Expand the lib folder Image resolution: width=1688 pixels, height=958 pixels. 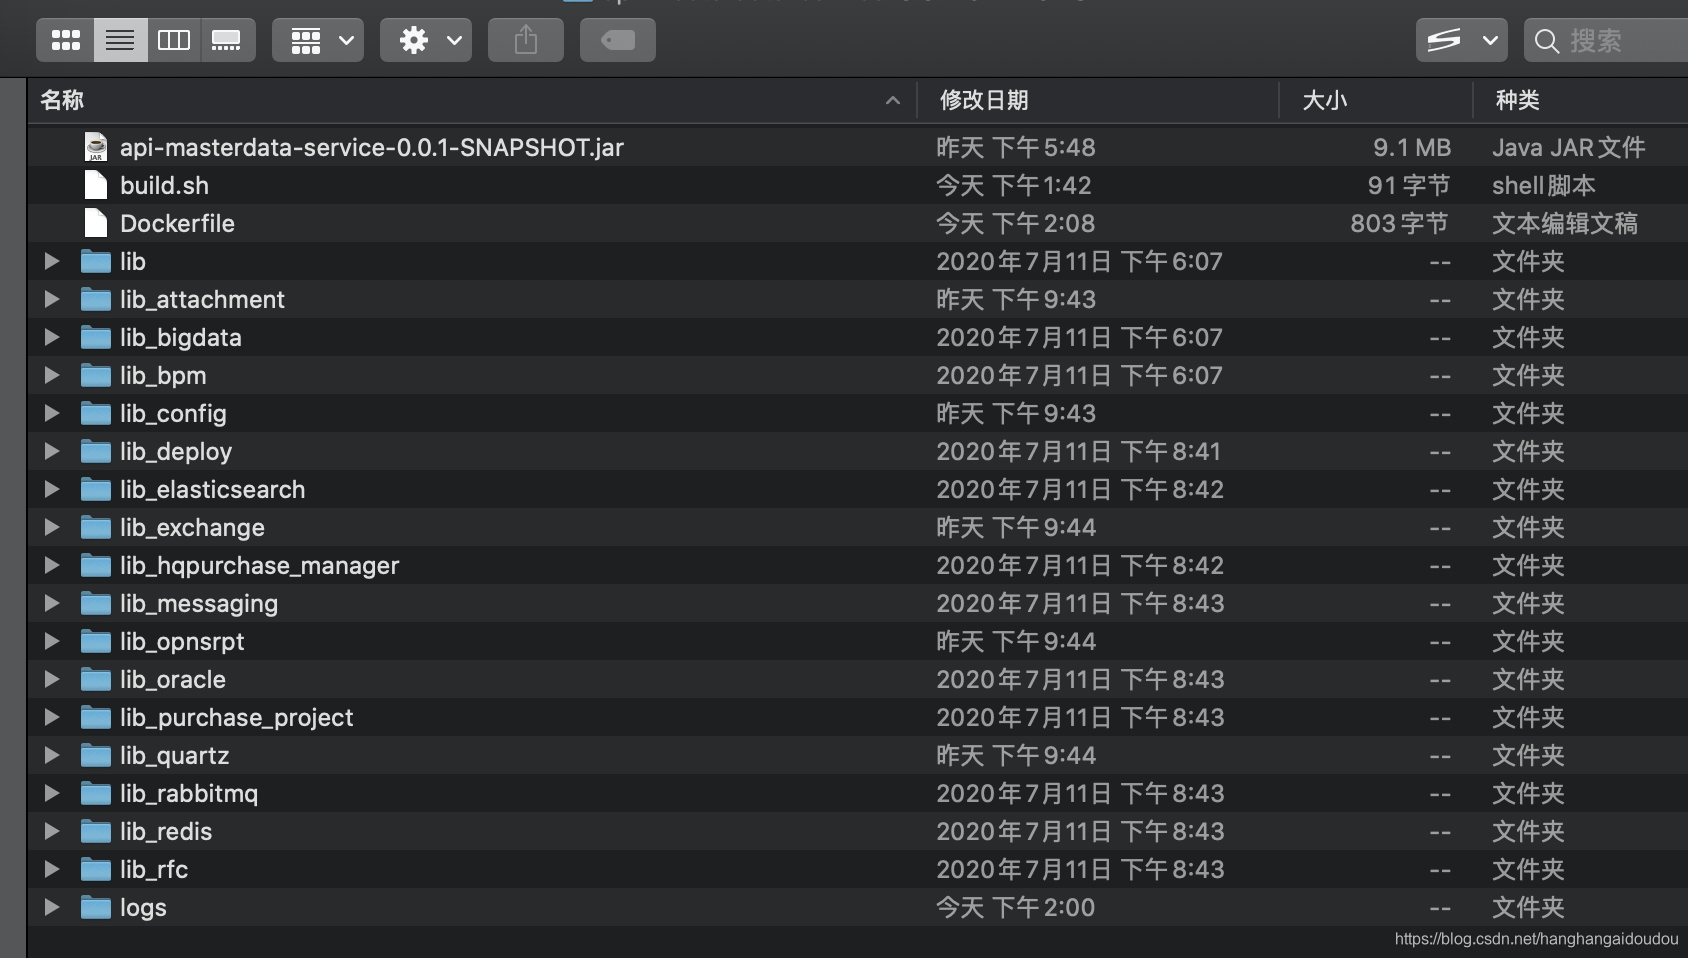52,261
